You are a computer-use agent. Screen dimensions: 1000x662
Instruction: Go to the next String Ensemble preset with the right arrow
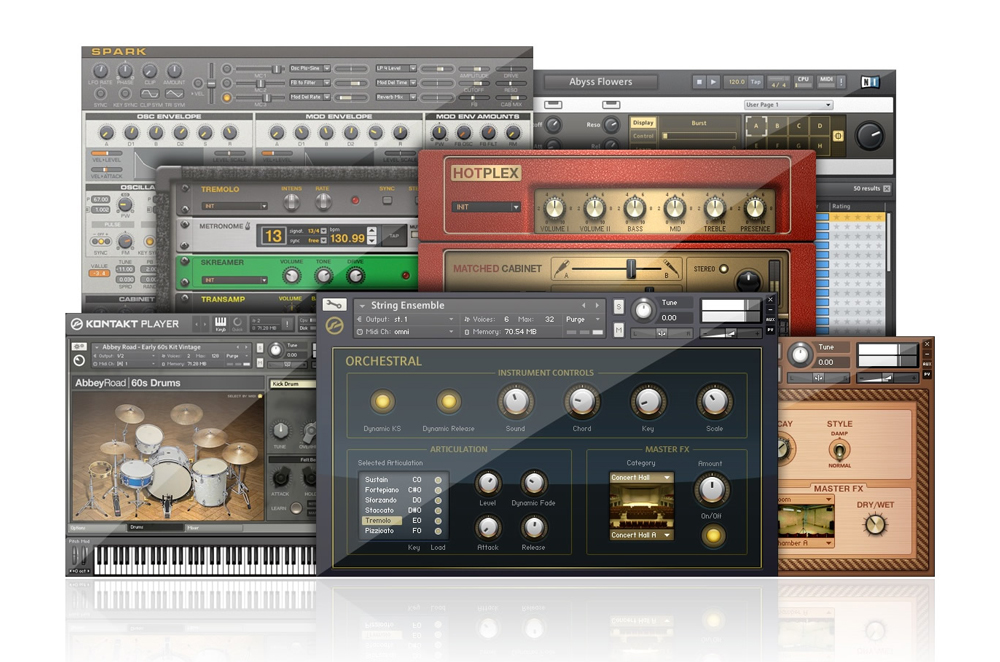598,305
